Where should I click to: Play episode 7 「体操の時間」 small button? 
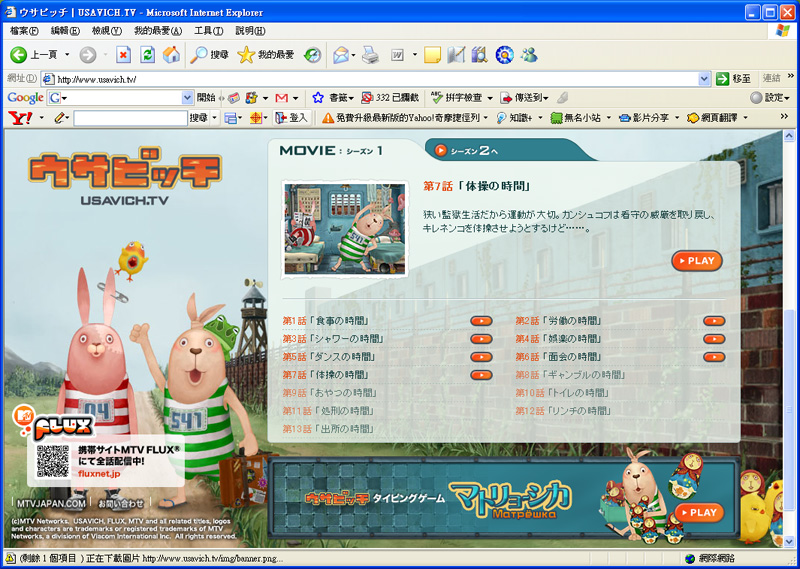[x=481, y=375]
